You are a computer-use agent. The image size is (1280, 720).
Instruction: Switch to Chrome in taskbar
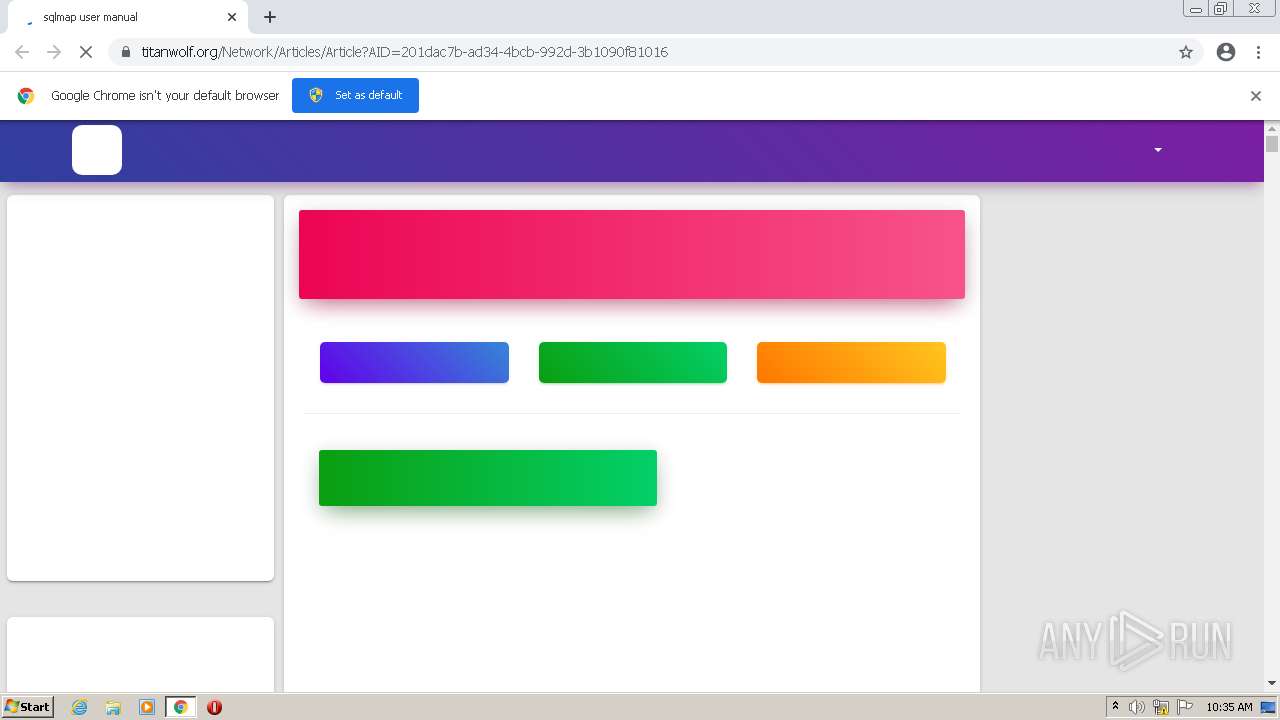point(180,707)
